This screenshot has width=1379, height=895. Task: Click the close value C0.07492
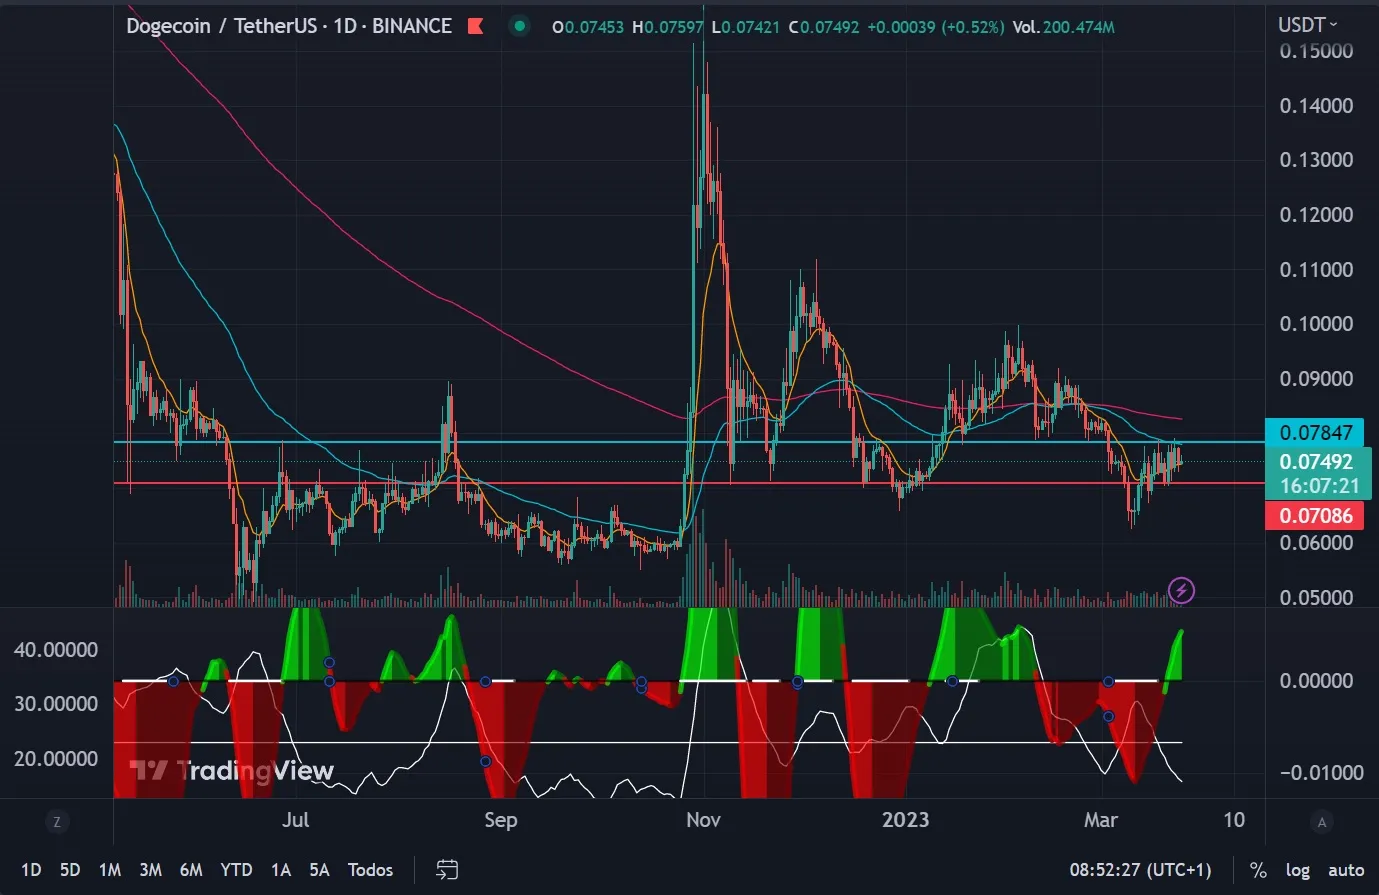pyautogui.click(x=824, y=27)
